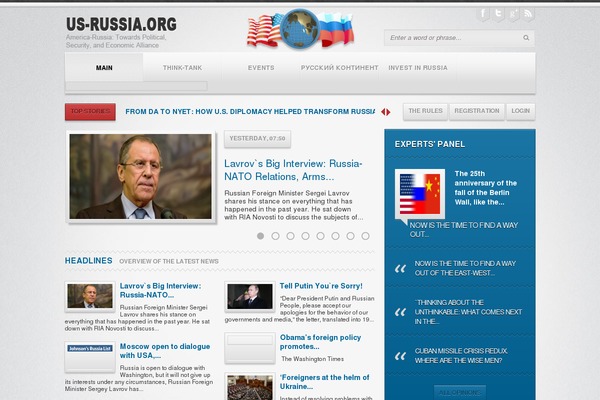Select the fourth slider dot

coord(305,236)
